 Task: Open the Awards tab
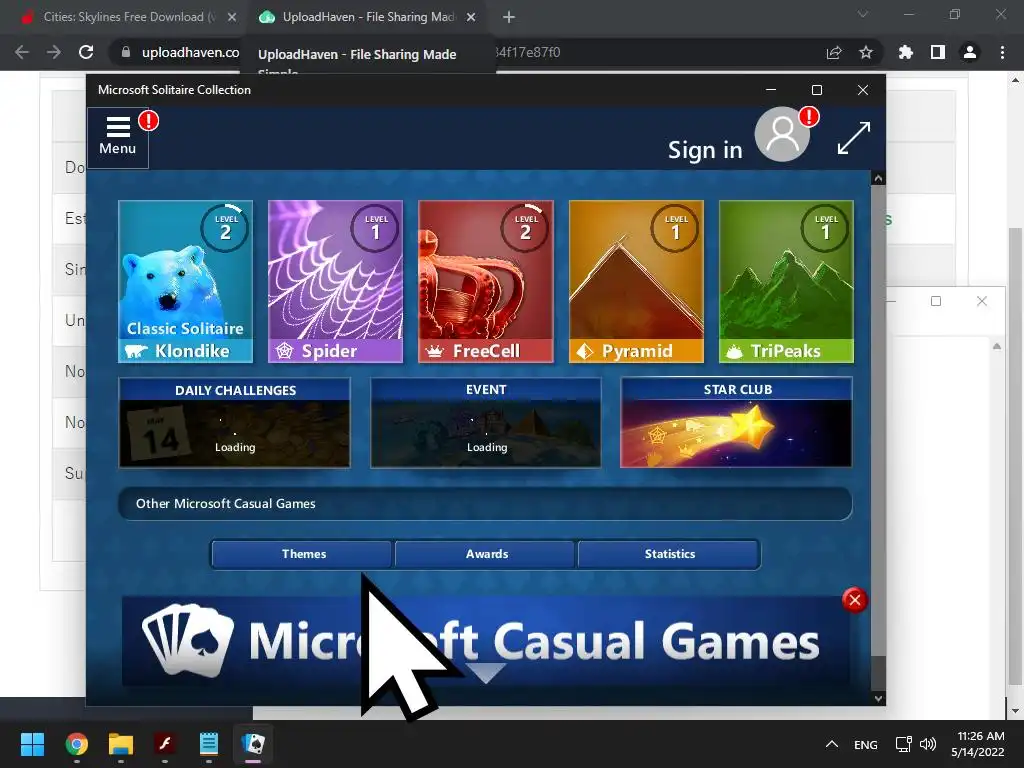[x=486, y=554]
